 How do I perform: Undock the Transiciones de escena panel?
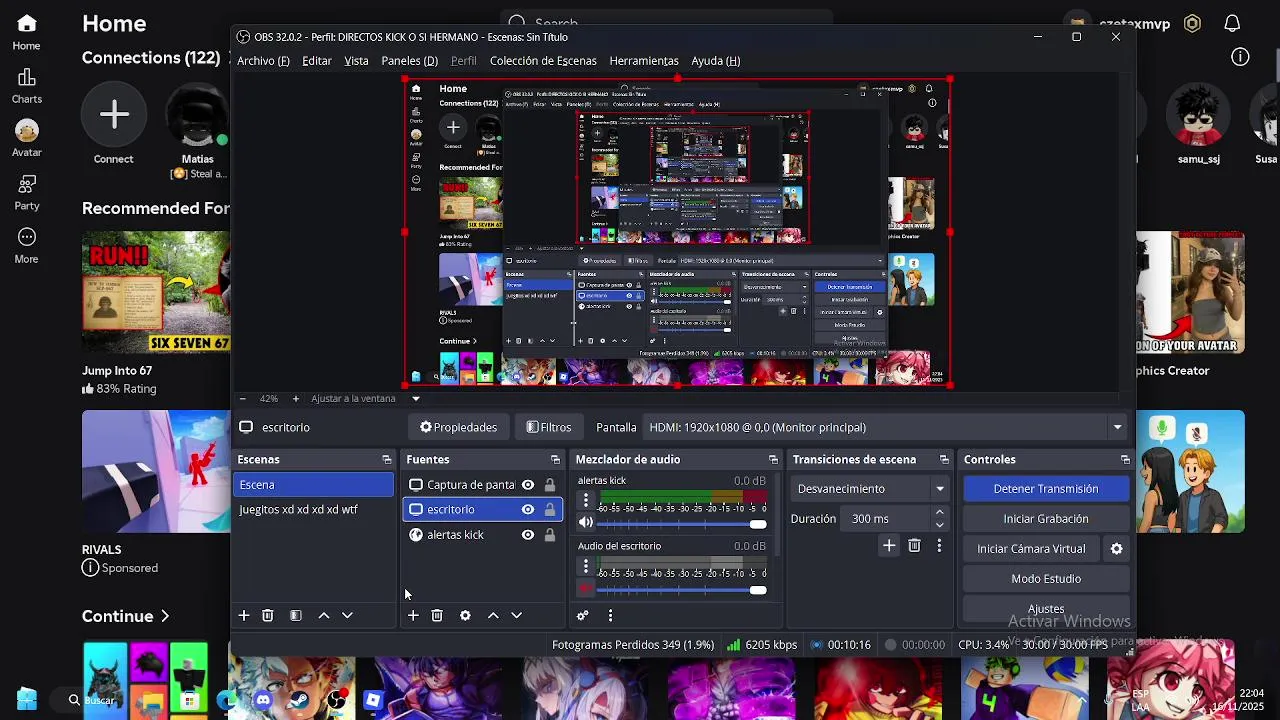944,460
